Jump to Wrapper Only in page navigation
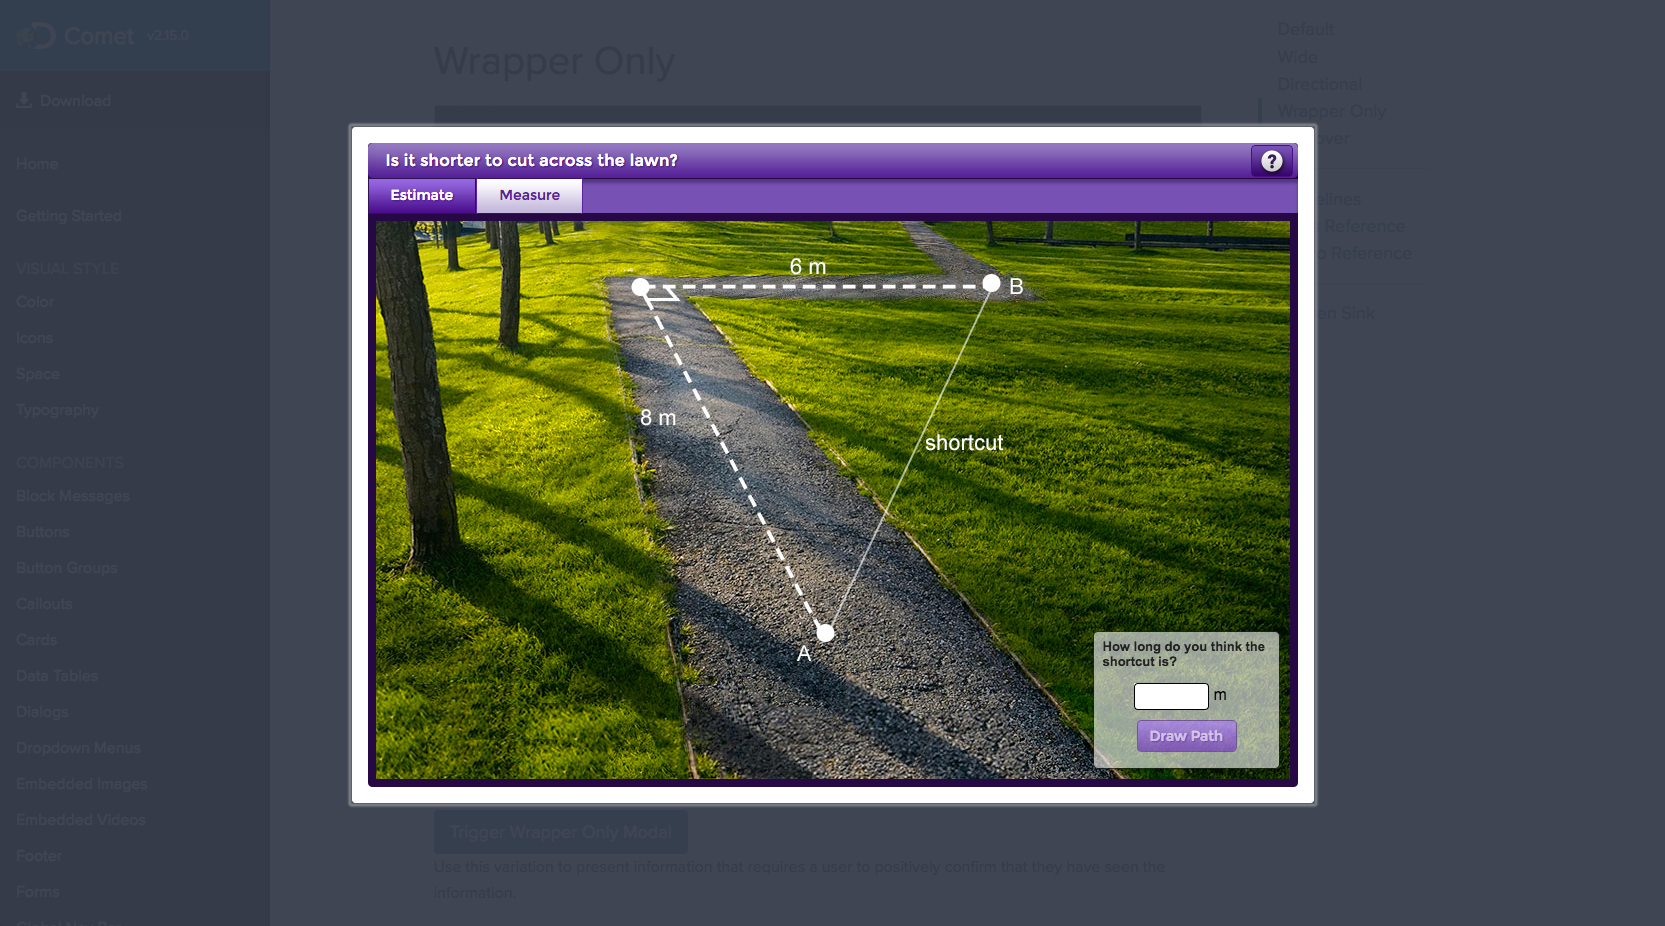The width and height of the screenshot is (1665, 926). click(x=1331, y=111)
